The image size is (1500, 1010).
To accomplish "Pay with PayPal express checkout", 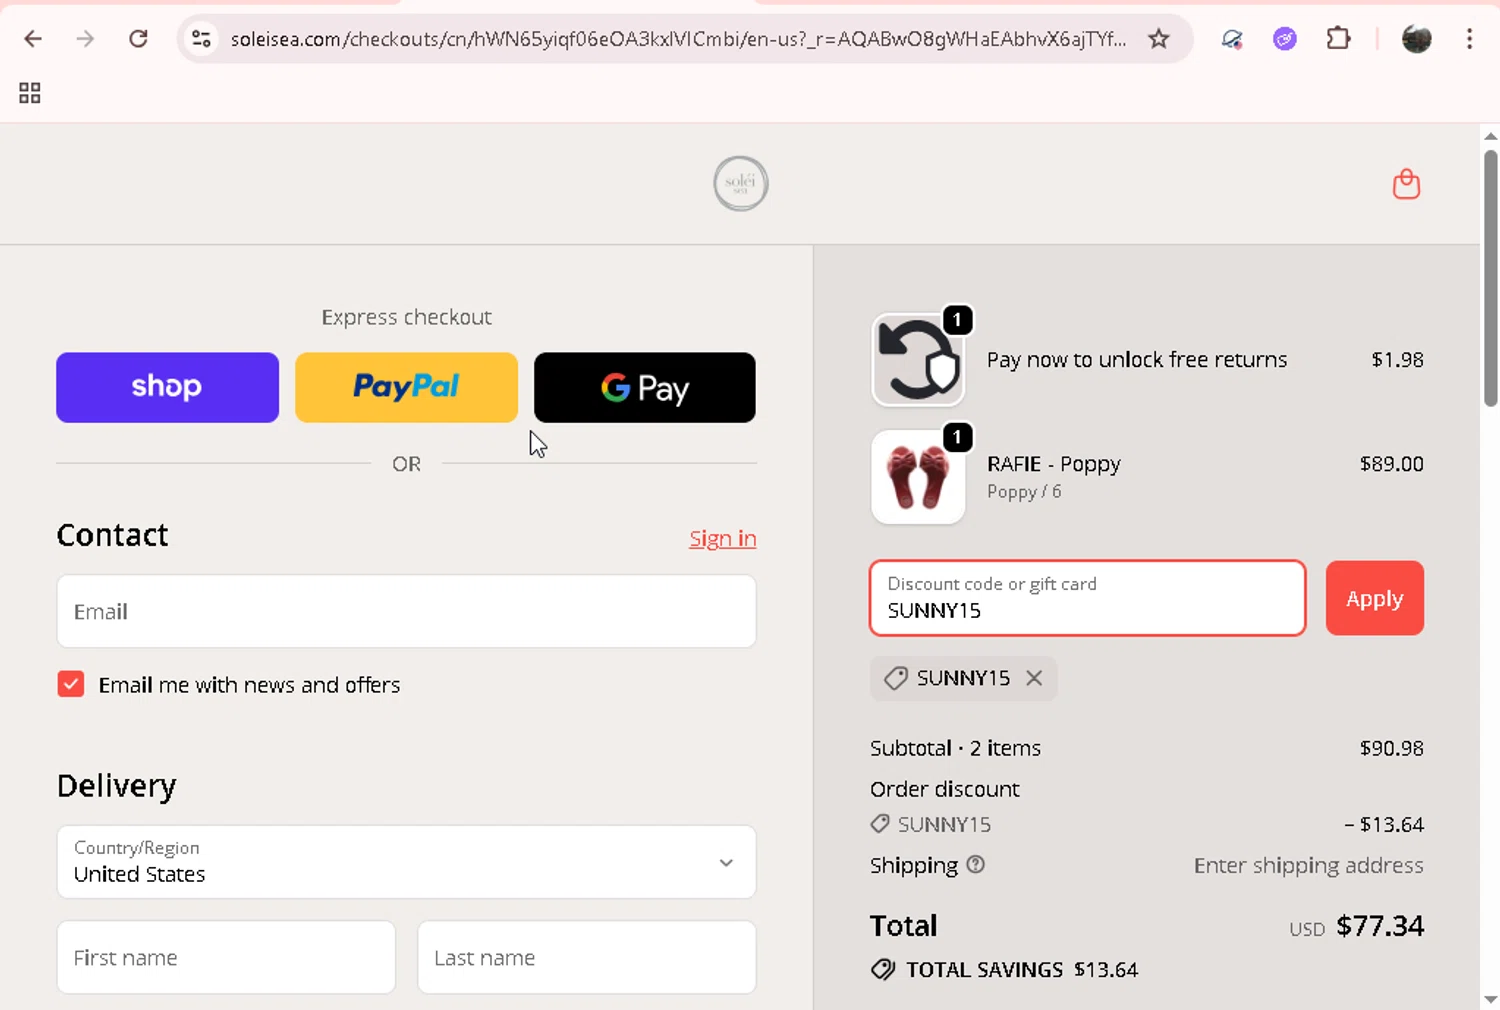I will pyautogui.click(x=406, y=387).
